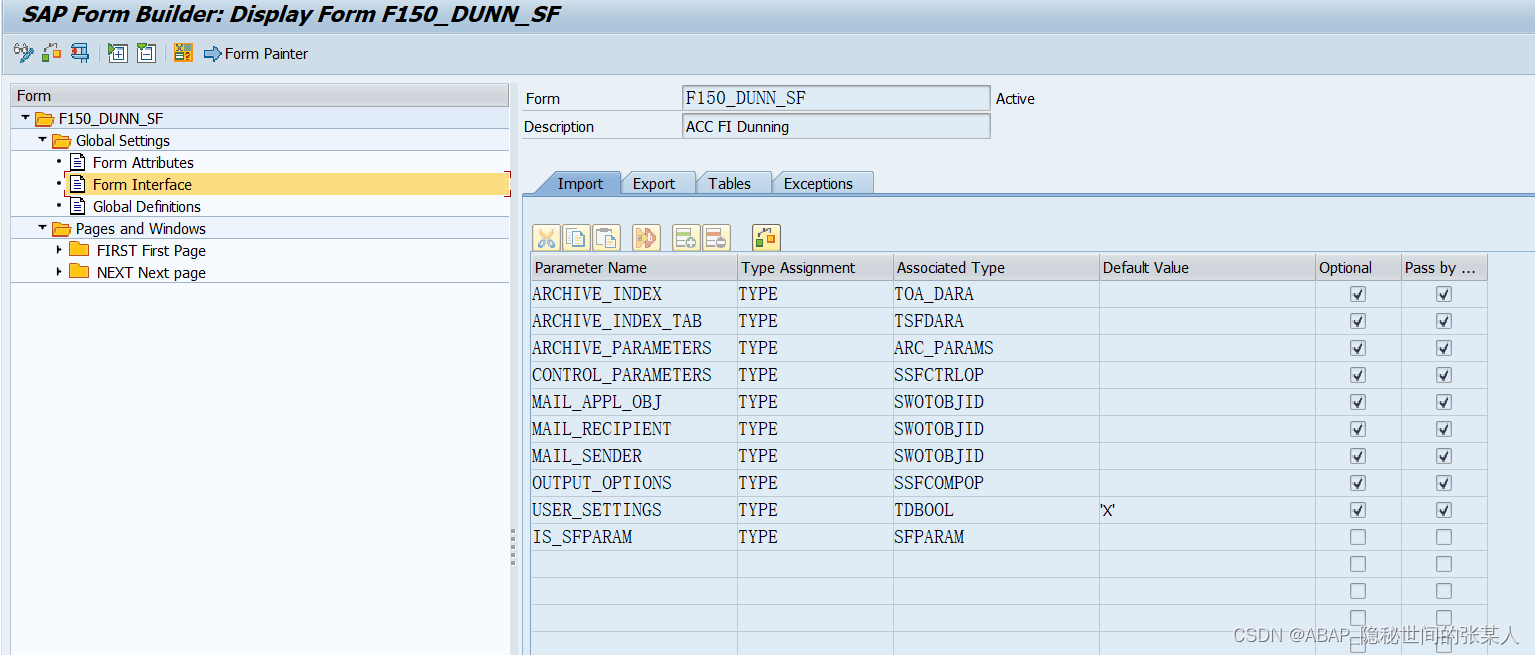Viewport: 1535px width, 655px height.
Task: Click the Form Attributes document icon
Action: (78, 162)
